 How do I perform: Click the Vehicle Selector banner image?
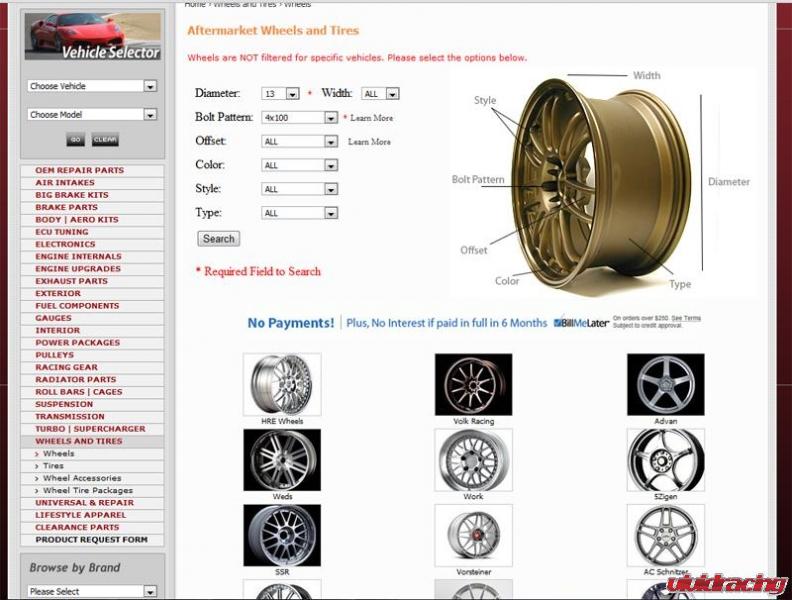(93, 36)
